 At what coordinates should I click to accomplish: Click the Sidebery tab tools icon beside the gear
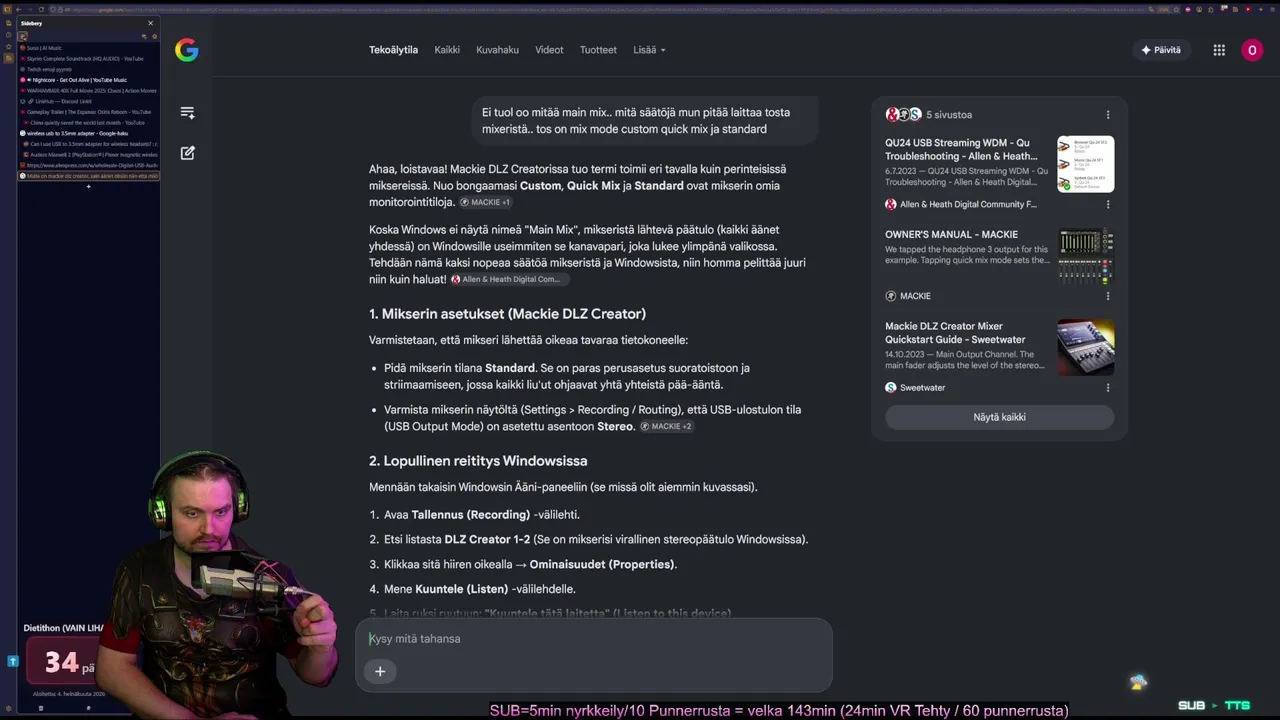[144, 36]
